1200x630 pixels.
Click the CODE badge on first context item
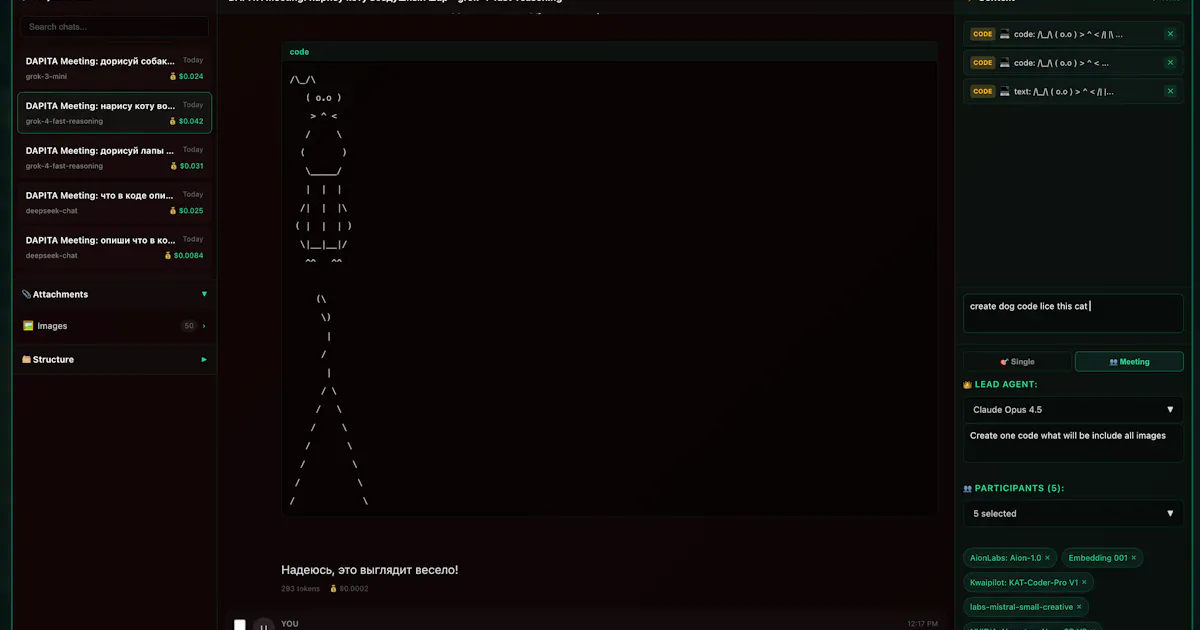pos(982,34)
